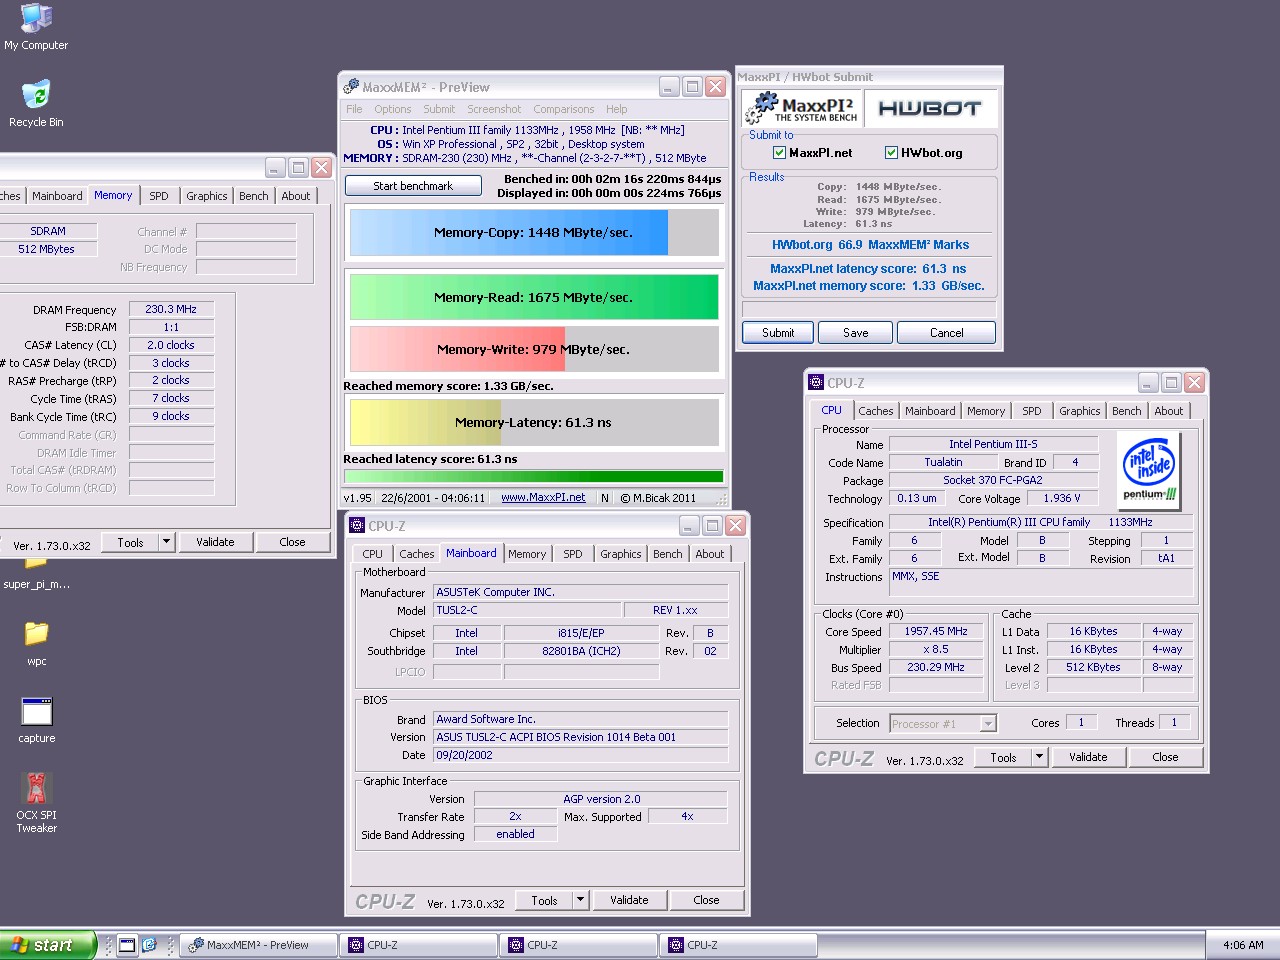The height and width of the screenshot is (960, 1280).
Task: Switch to Graphics tab in Memory CPU-Z window
Action: (x=207, y=196)
